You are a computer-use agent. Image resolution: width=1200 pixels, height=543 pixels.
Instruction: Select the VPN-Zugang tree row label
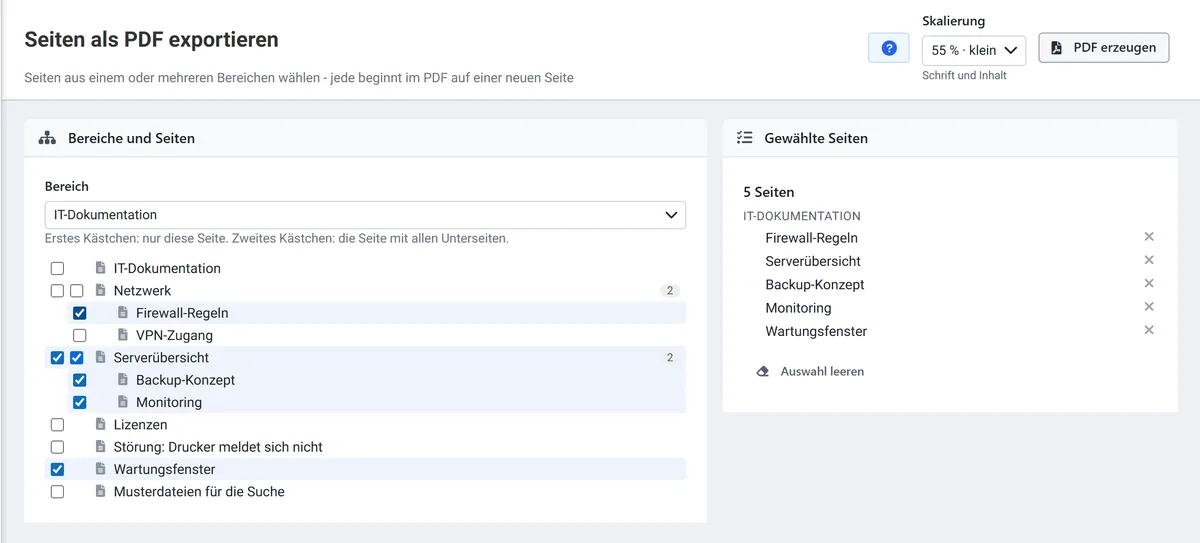pos(174,335)
